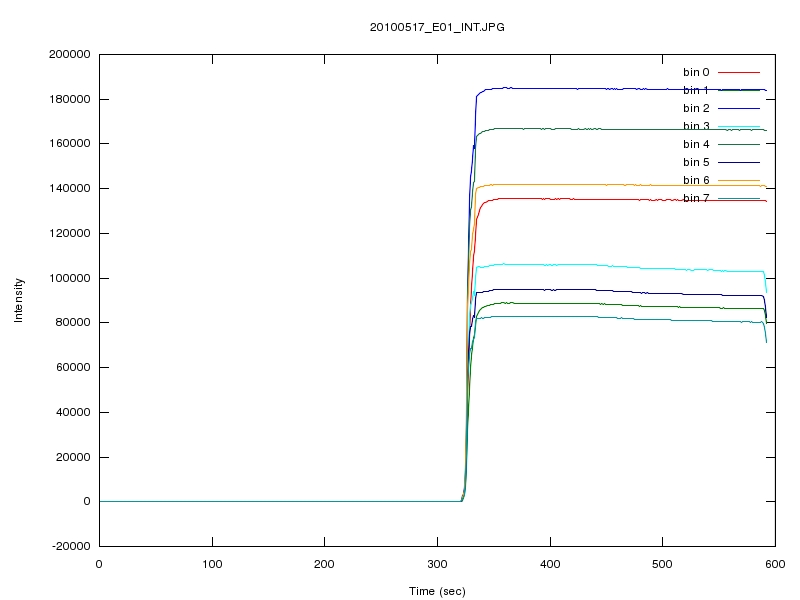Click the 'bin 7' legend label
The height and width of the screenshot is (600, 800).
pyautogui.click(x=696, y=198)
